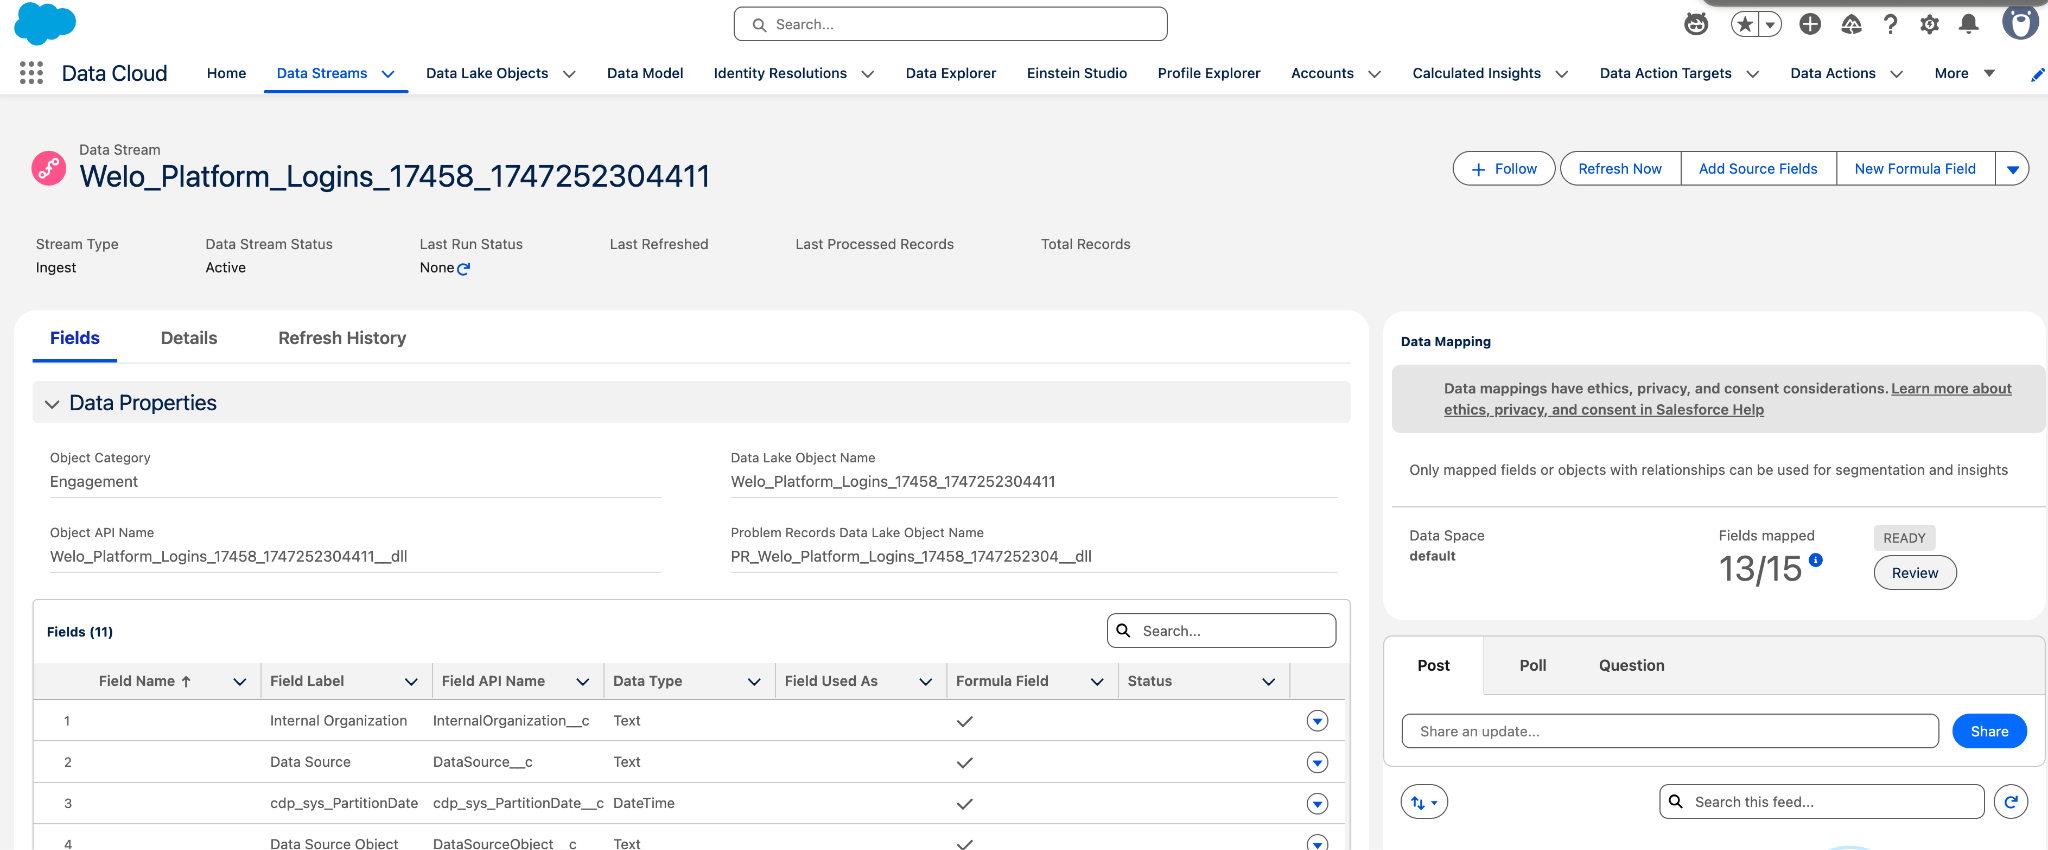Click the refresh feed icon
The width and height of the screenshot is (2048, 850).
[2010, 802]
